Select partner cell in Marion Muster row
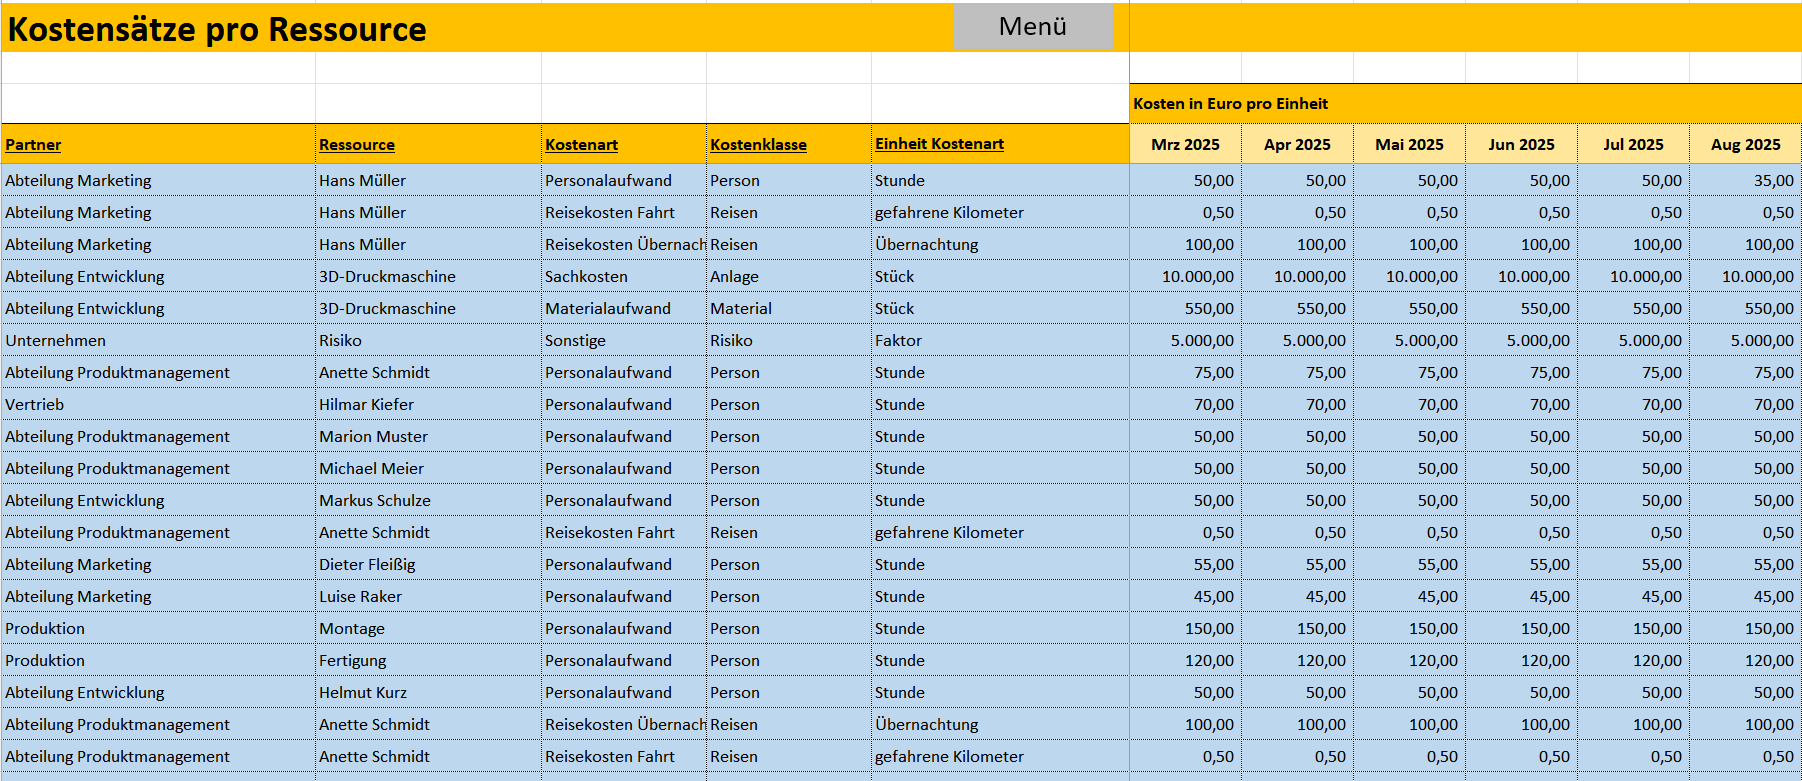 coord(158,436)
